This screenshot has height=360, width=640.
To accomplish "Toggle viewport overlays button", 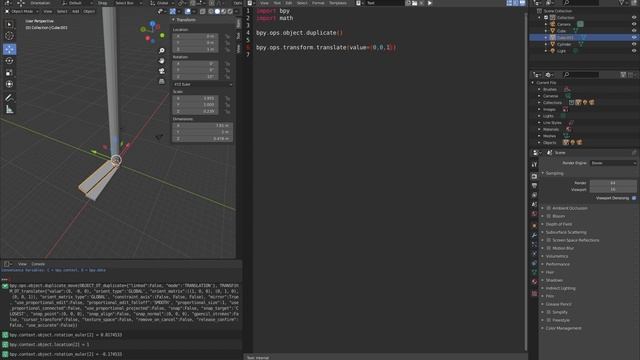I will (188, 11).
